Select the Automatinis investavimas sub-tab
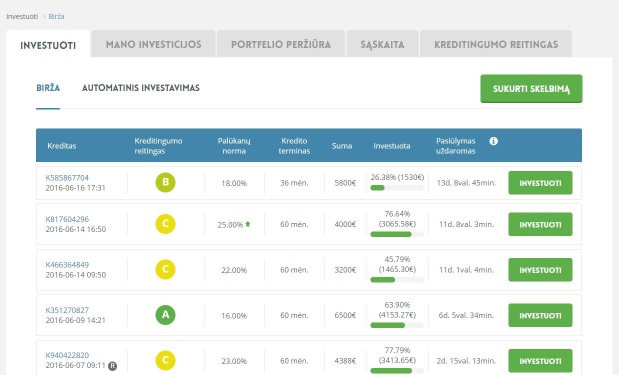 click(141, 88)
